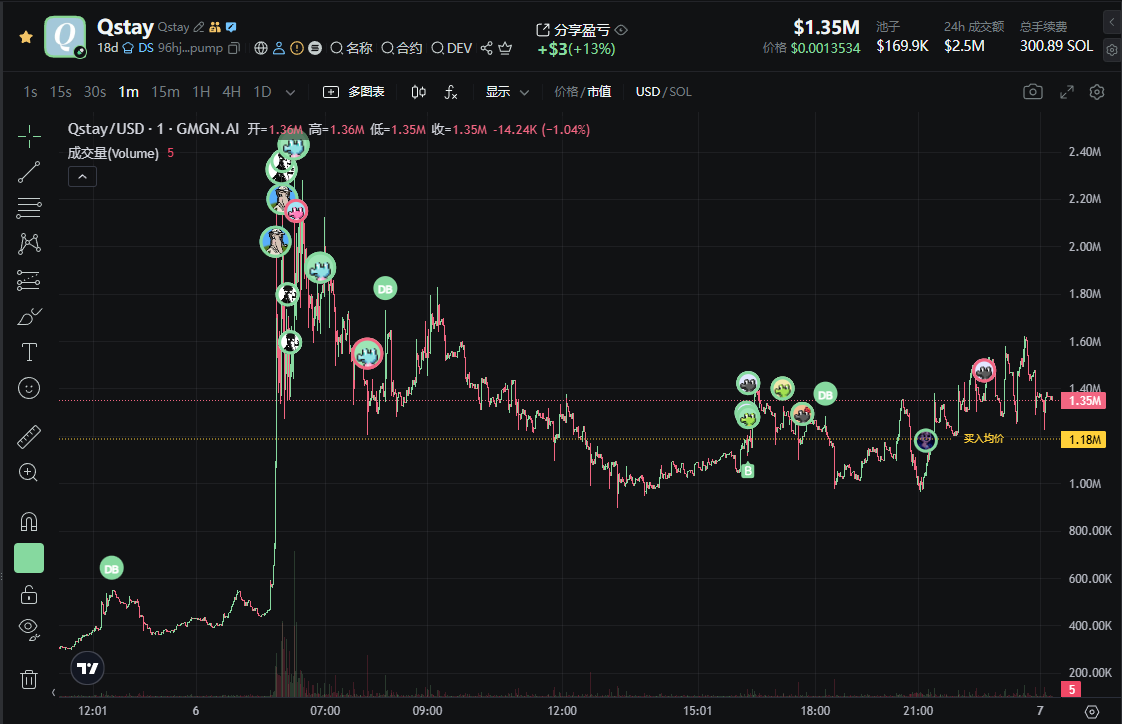
Task: Click the Qstay token avatar
Action: click(x=65, y=36)
